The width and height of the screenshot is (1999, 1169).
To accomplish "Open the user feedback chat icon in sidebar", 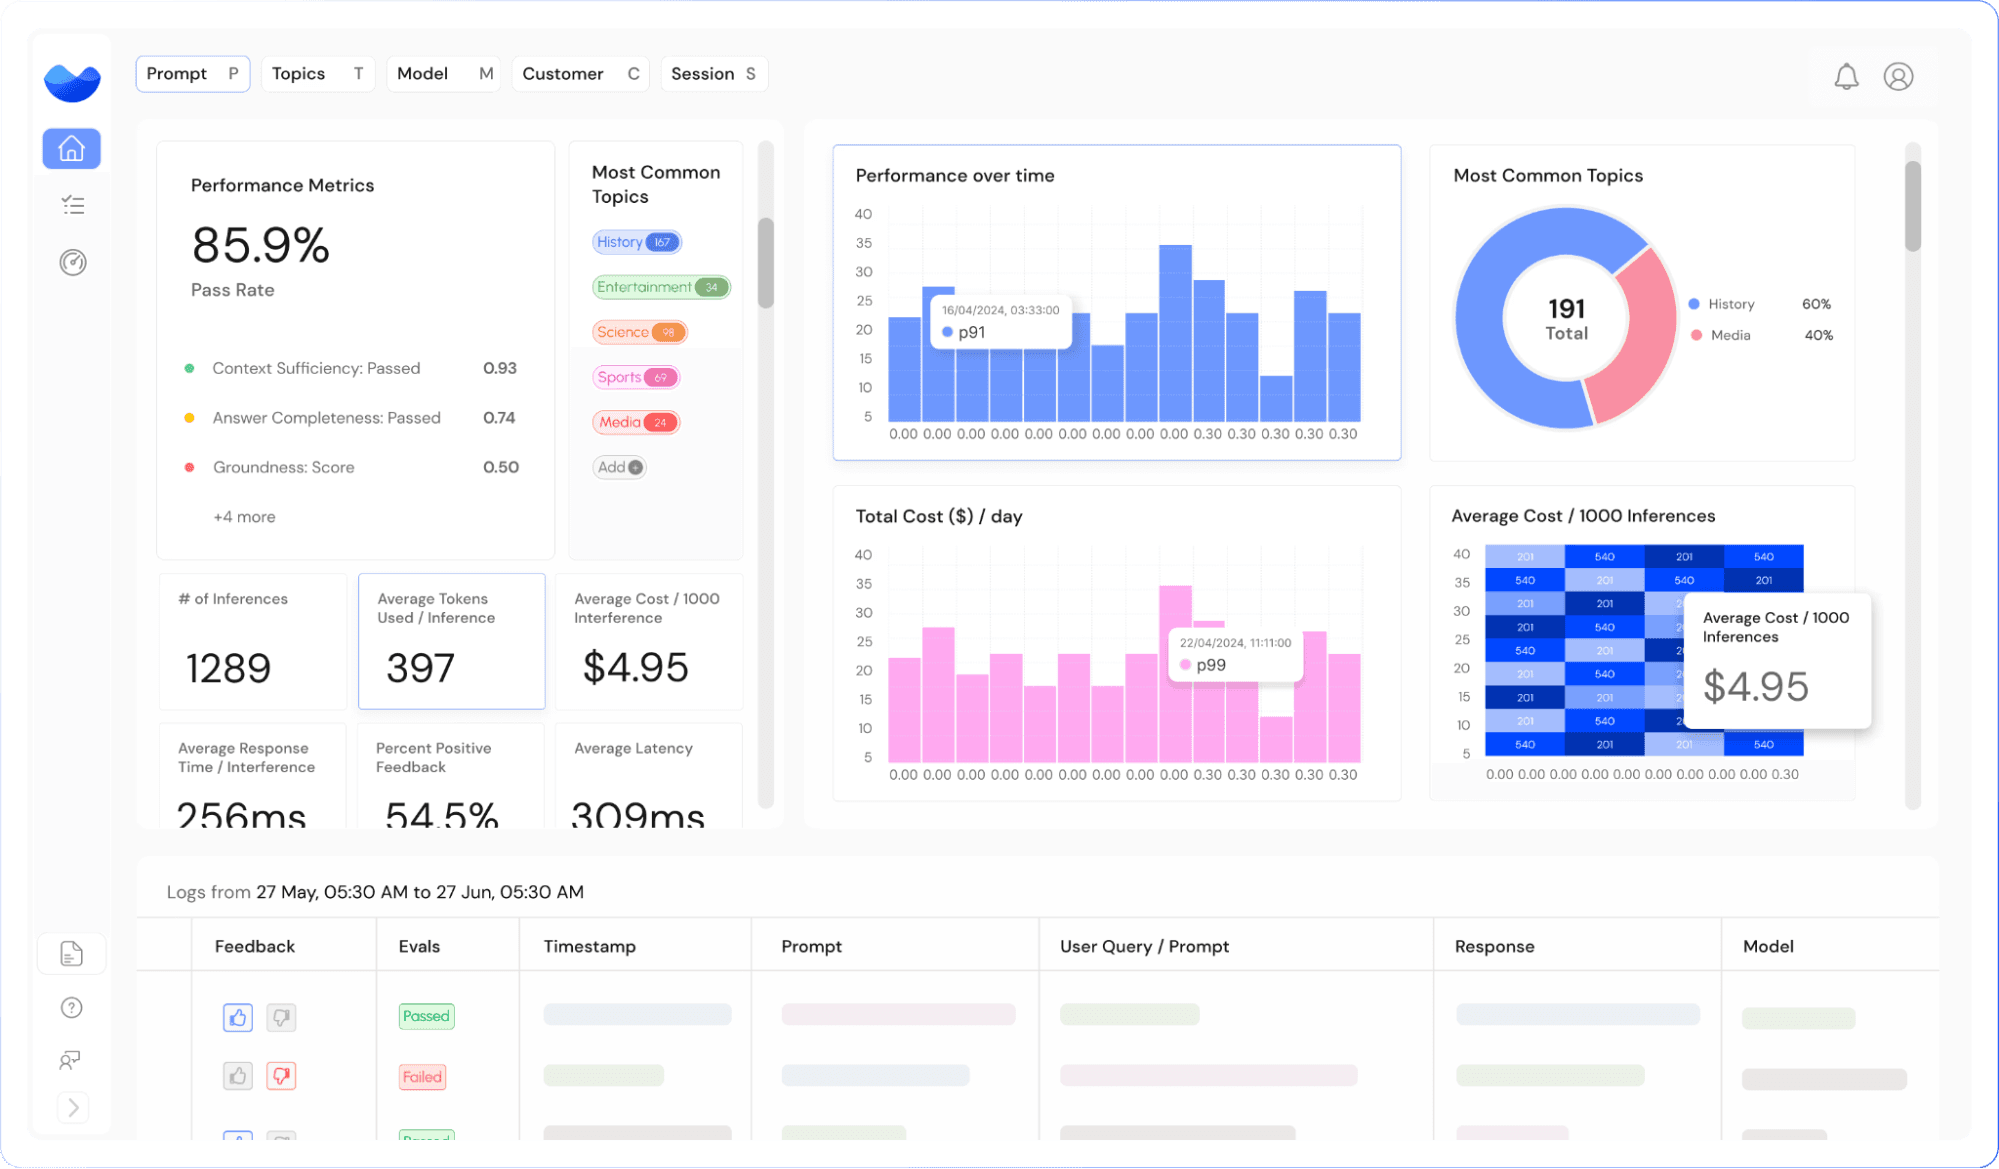I will coord(70,1059).
